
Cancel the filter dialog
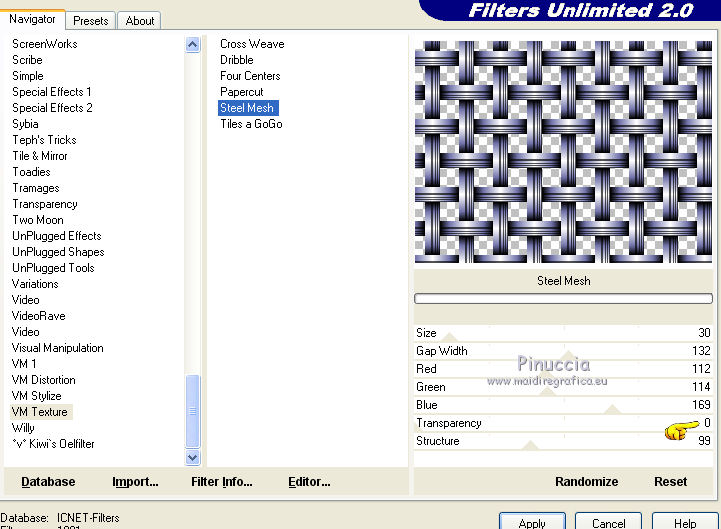tap(608, 522)
